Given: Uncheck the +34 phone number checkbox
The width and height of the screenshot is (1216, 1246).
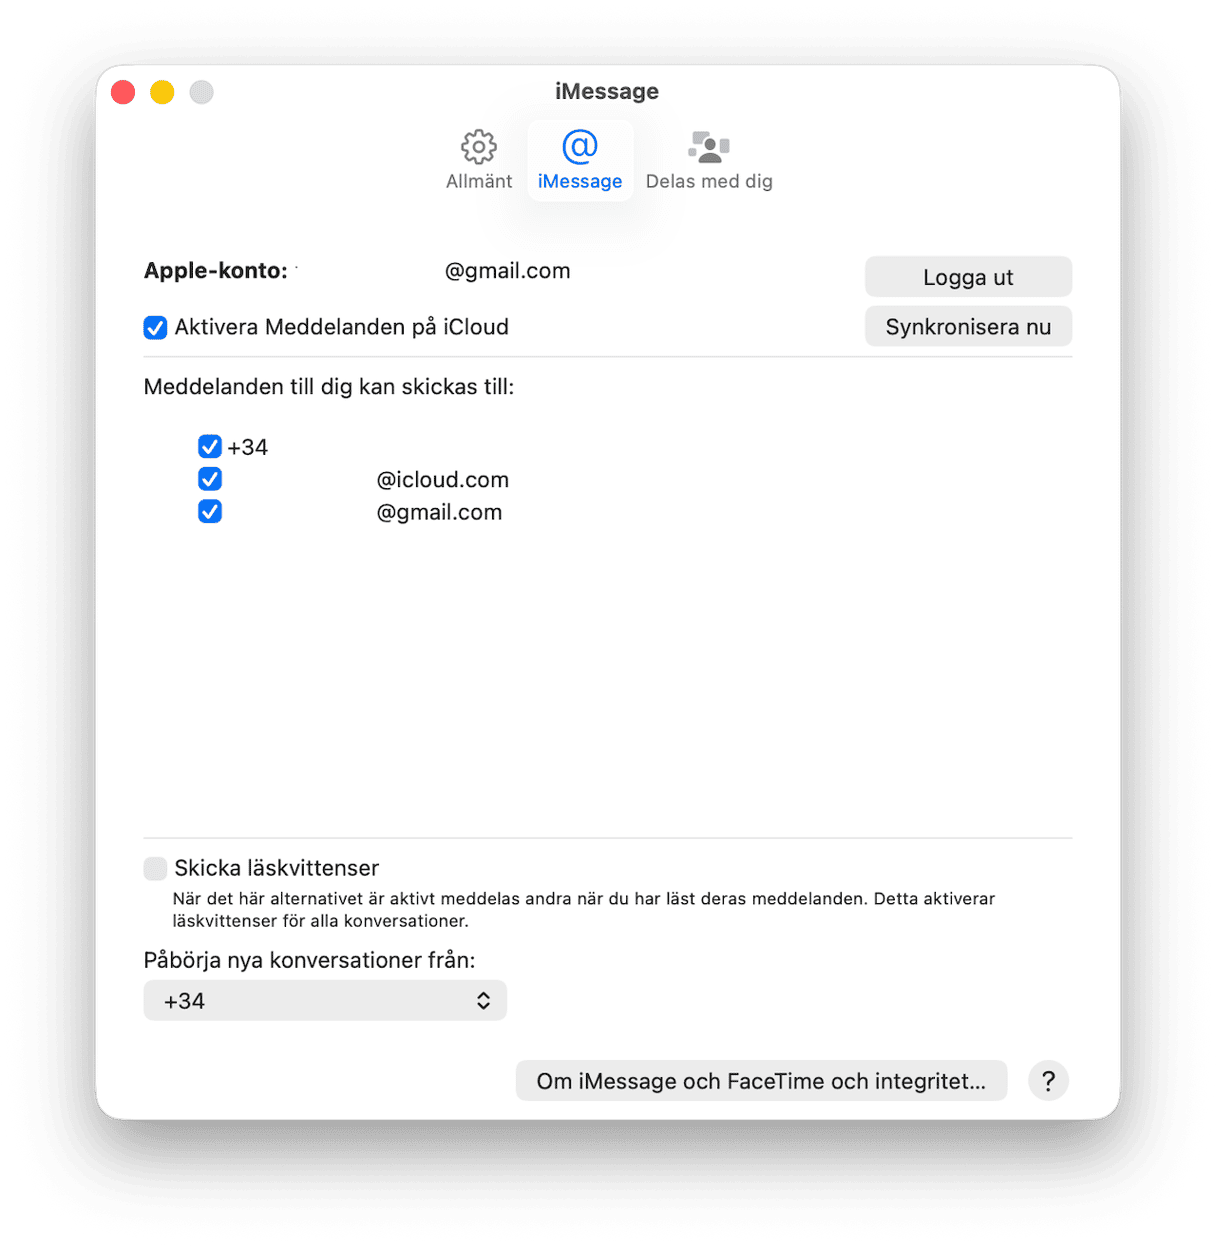Looking at the screenshot, I should [210, 446].
